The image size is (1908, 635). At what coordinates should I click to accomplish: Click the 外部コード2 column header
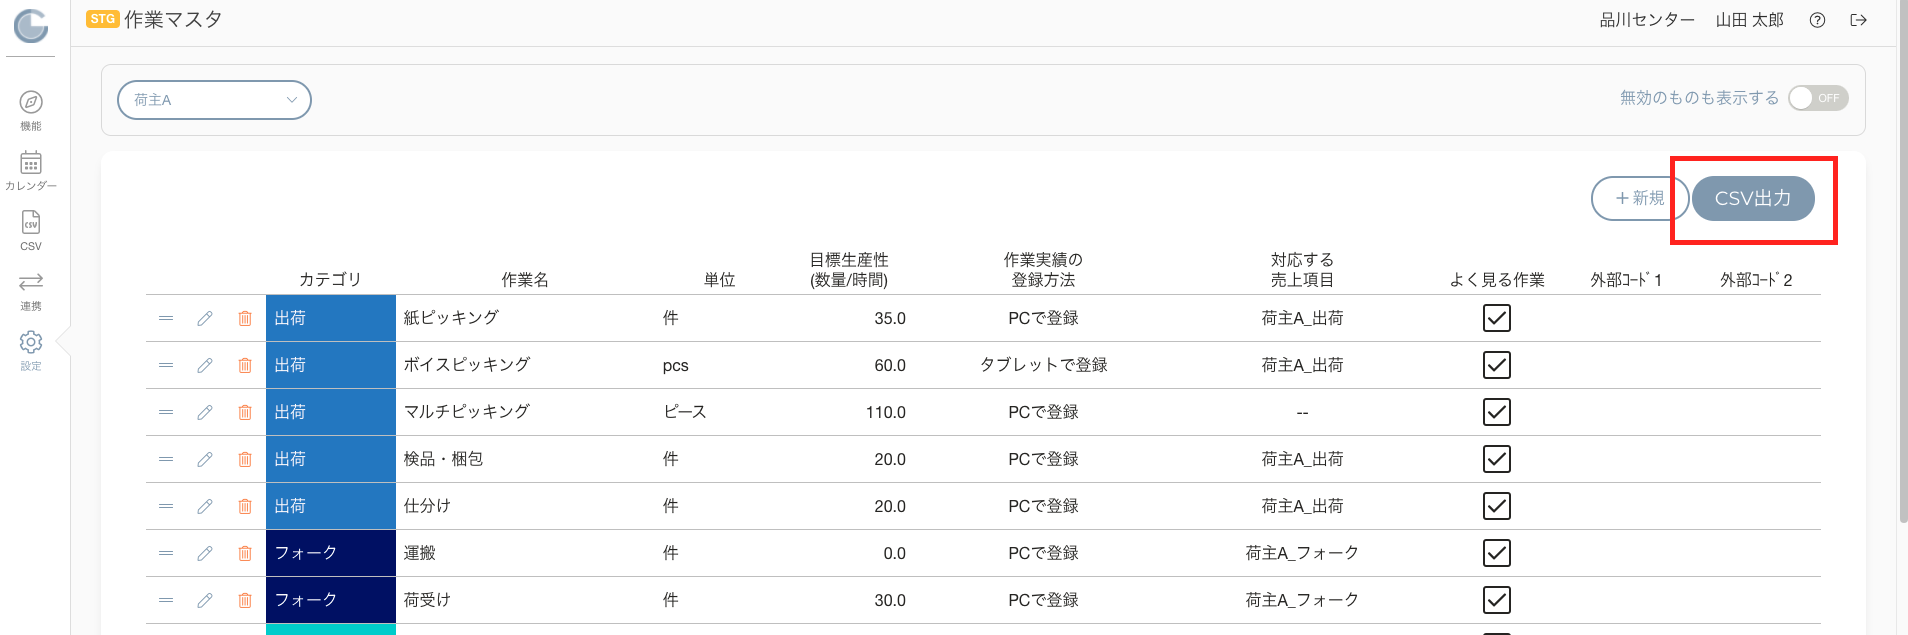[1756, 280]
